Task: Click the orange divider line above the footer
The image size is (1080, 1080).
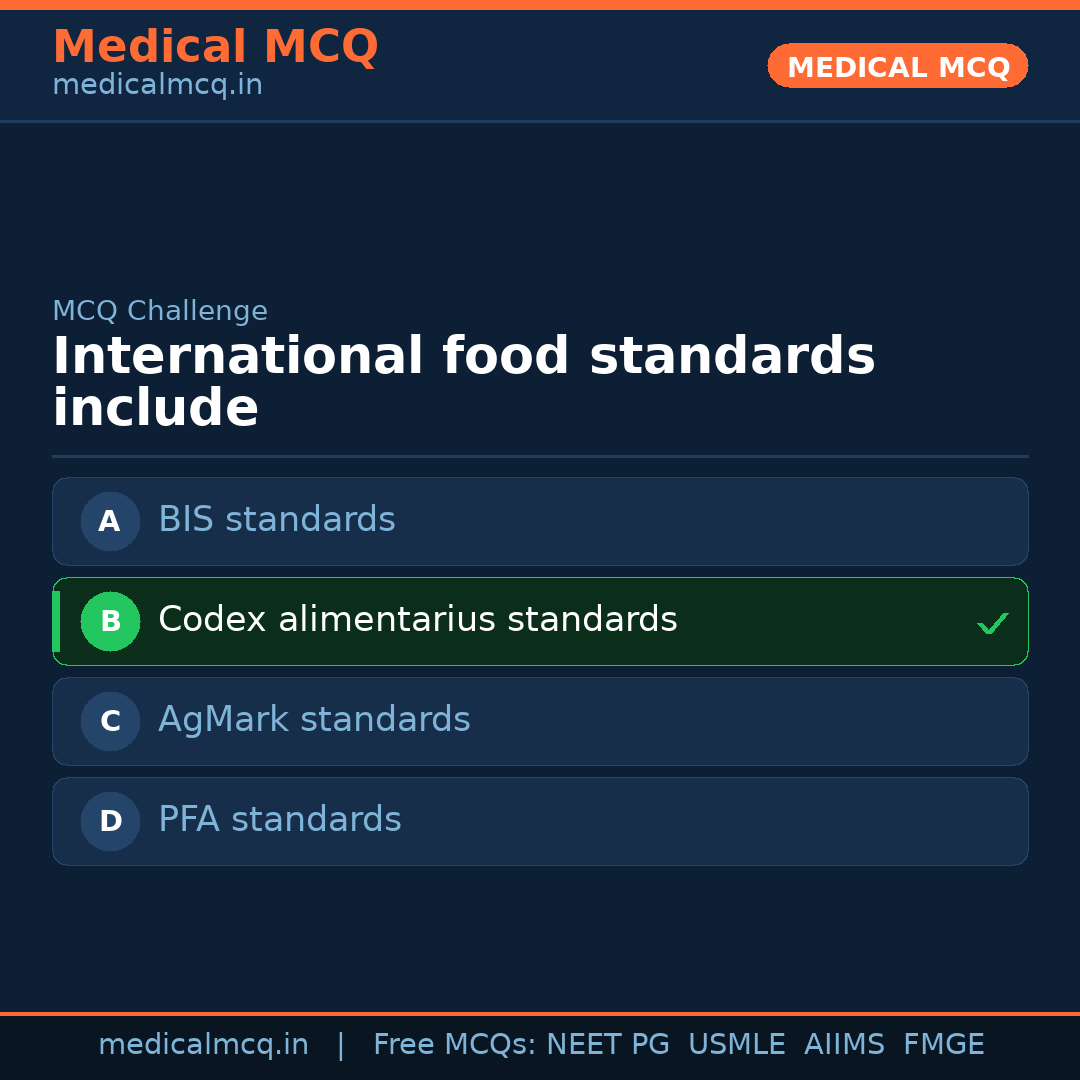Action: click(540, 1012)
